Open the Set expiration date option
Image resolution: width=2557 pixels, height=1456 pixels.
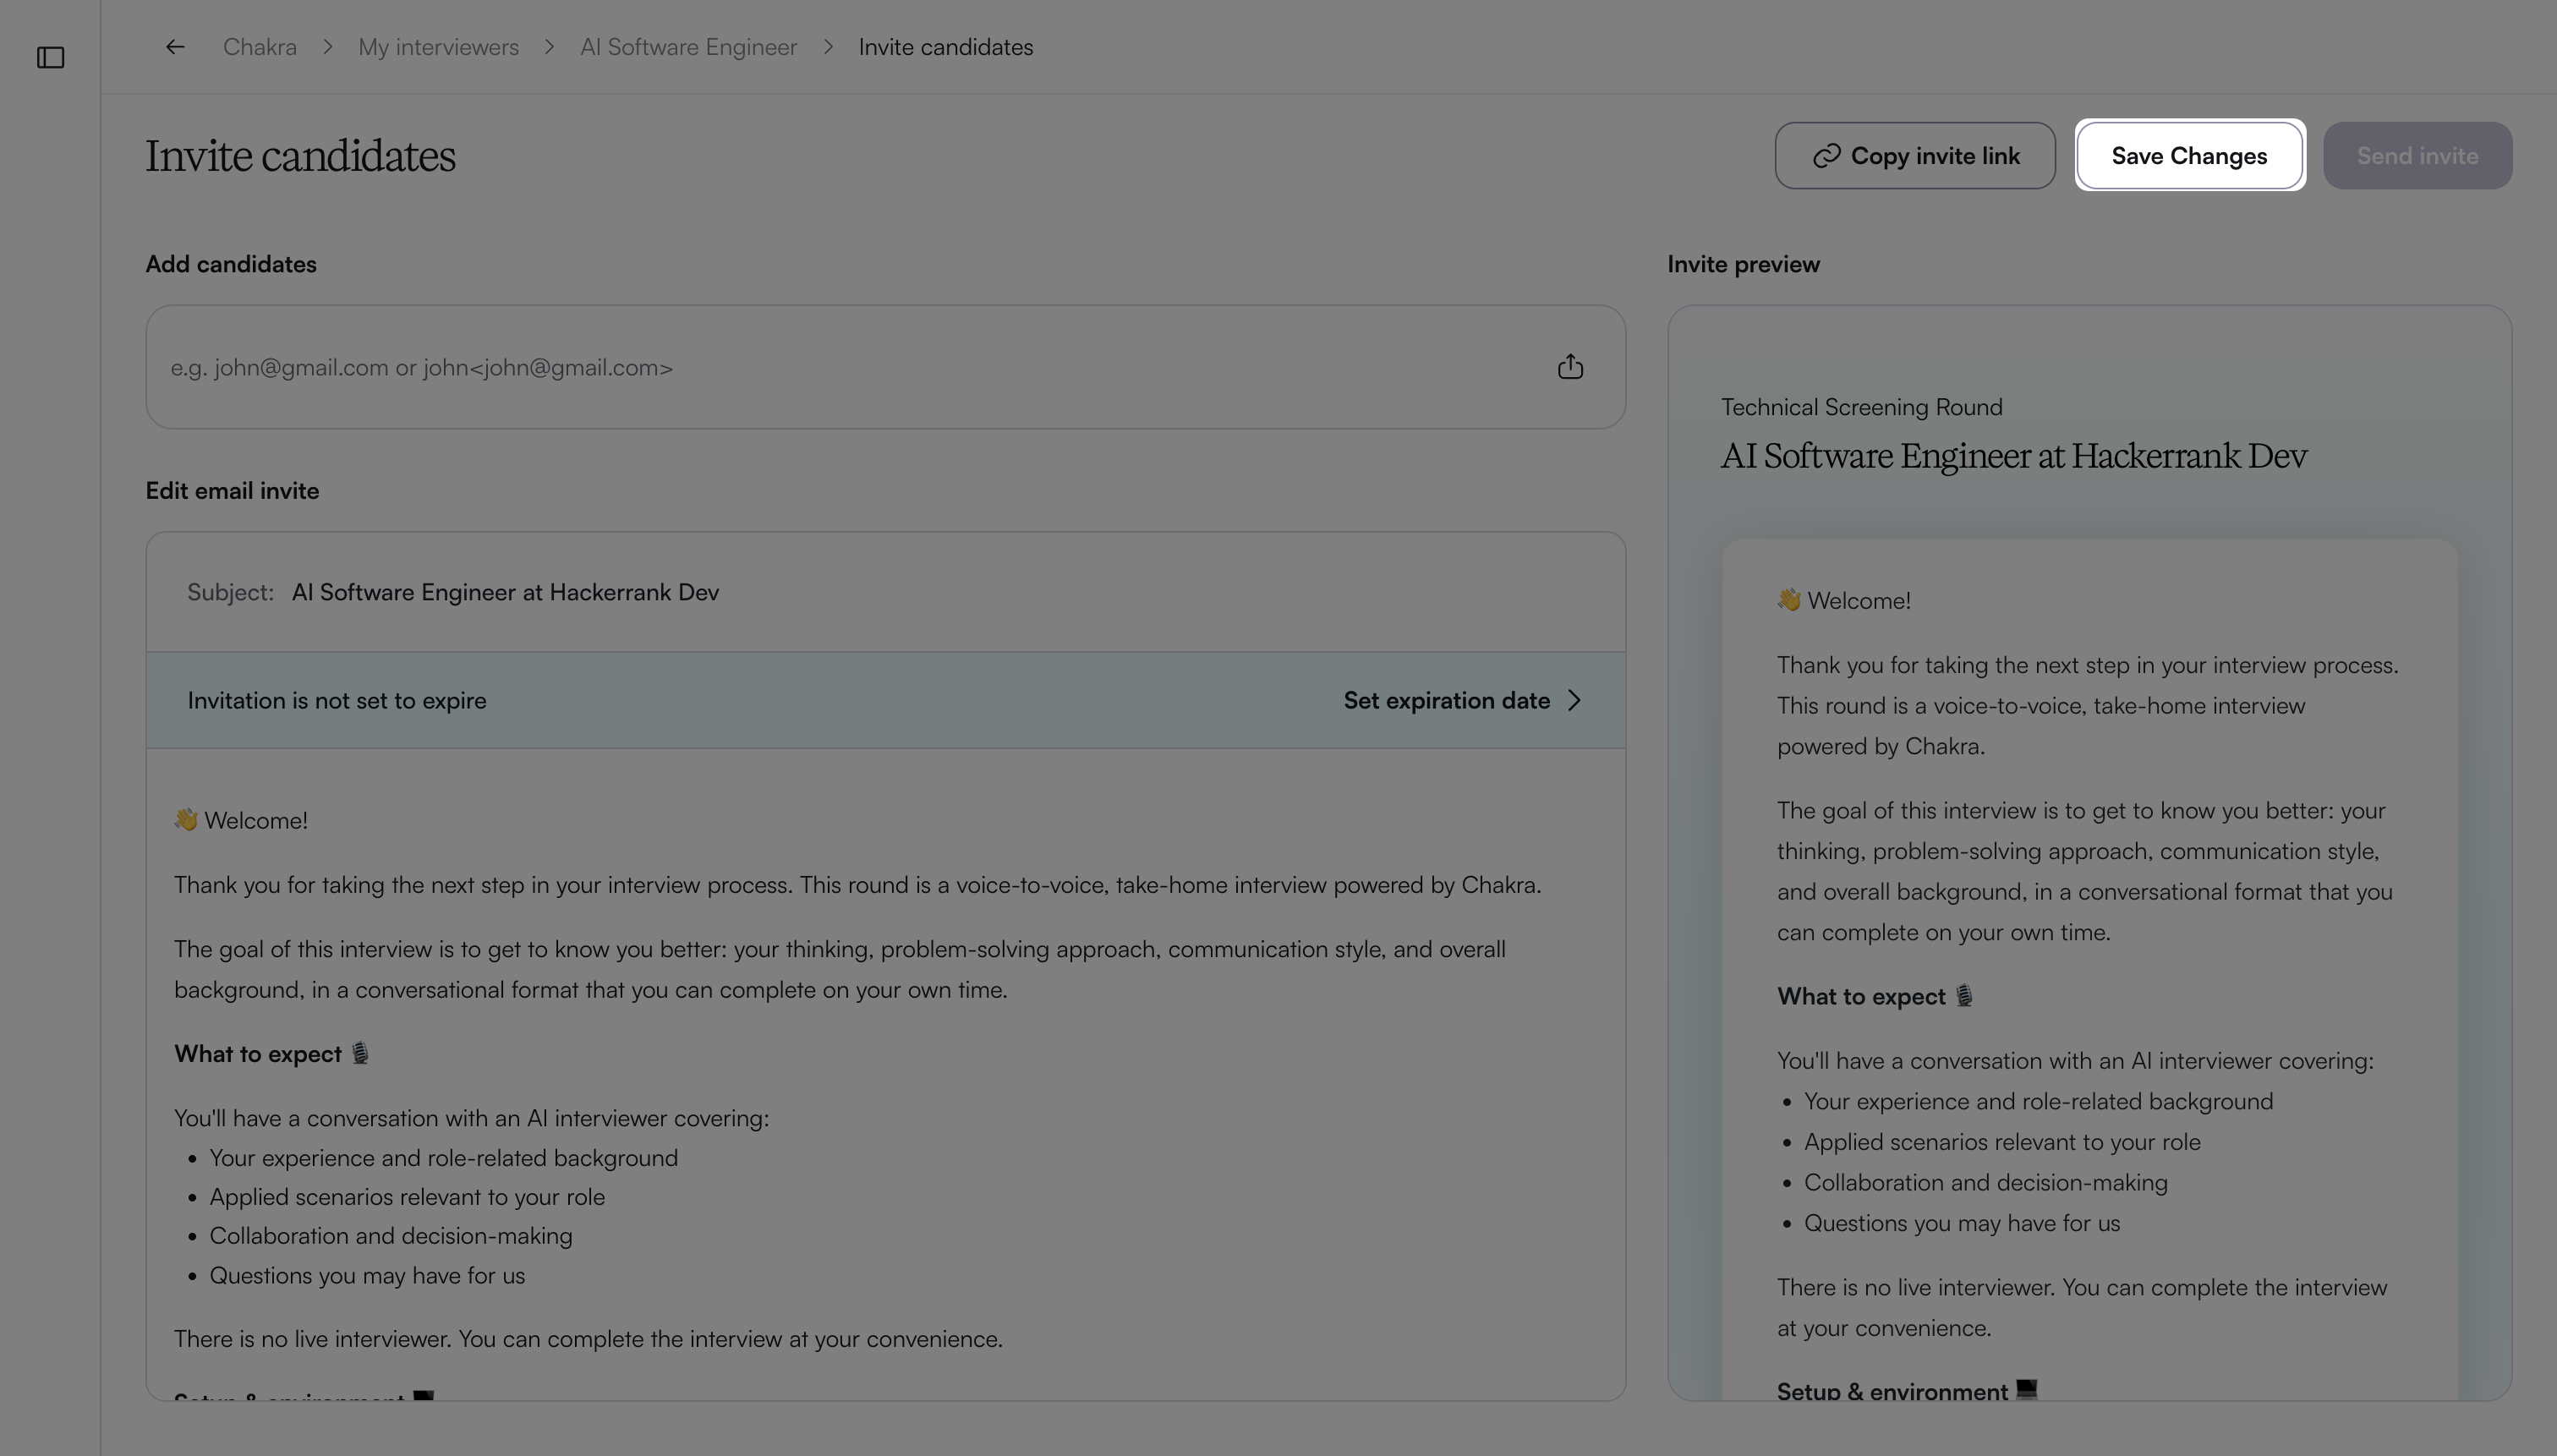tap(1463, 700)
